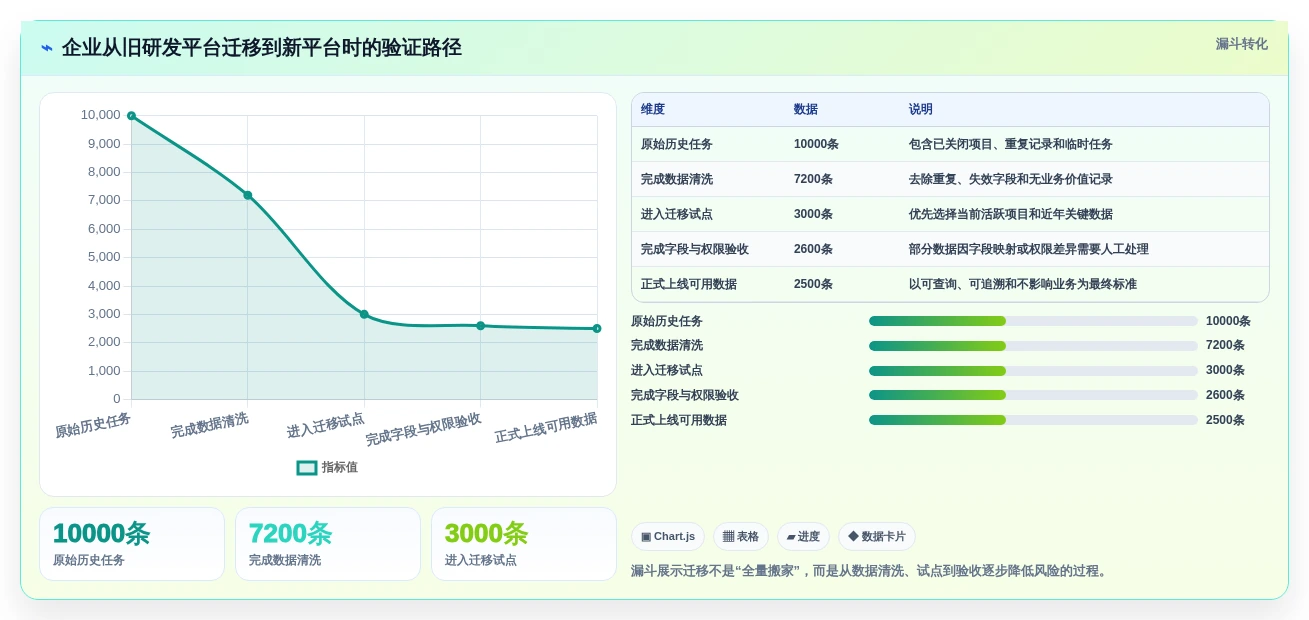The height and width of the screenshot is (620, 1309).
Task: Select the 表格 tag chip
Action: (x=741, y=536)
